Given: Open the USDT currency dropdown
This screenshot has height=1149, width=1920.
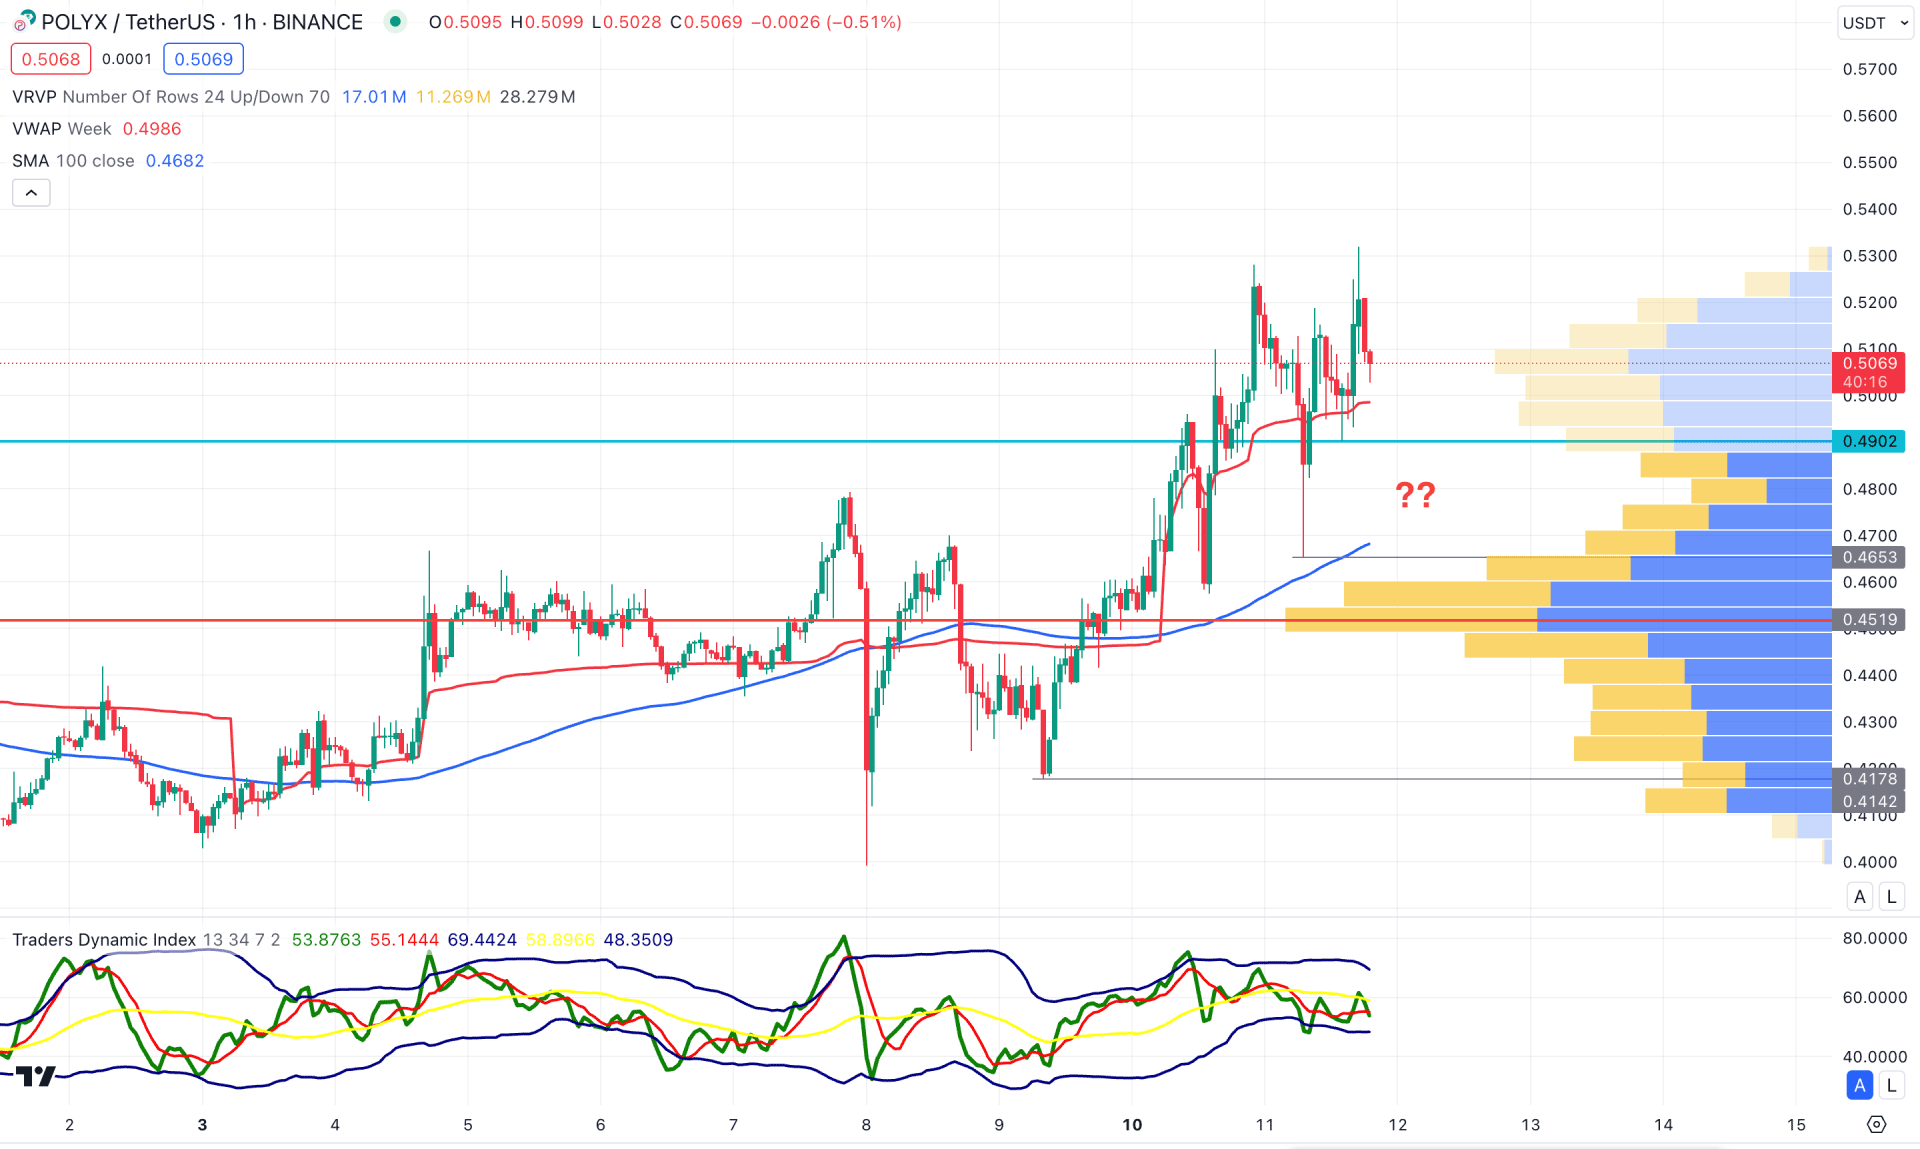Looking at the screenshot, I should coord(1876,22).
